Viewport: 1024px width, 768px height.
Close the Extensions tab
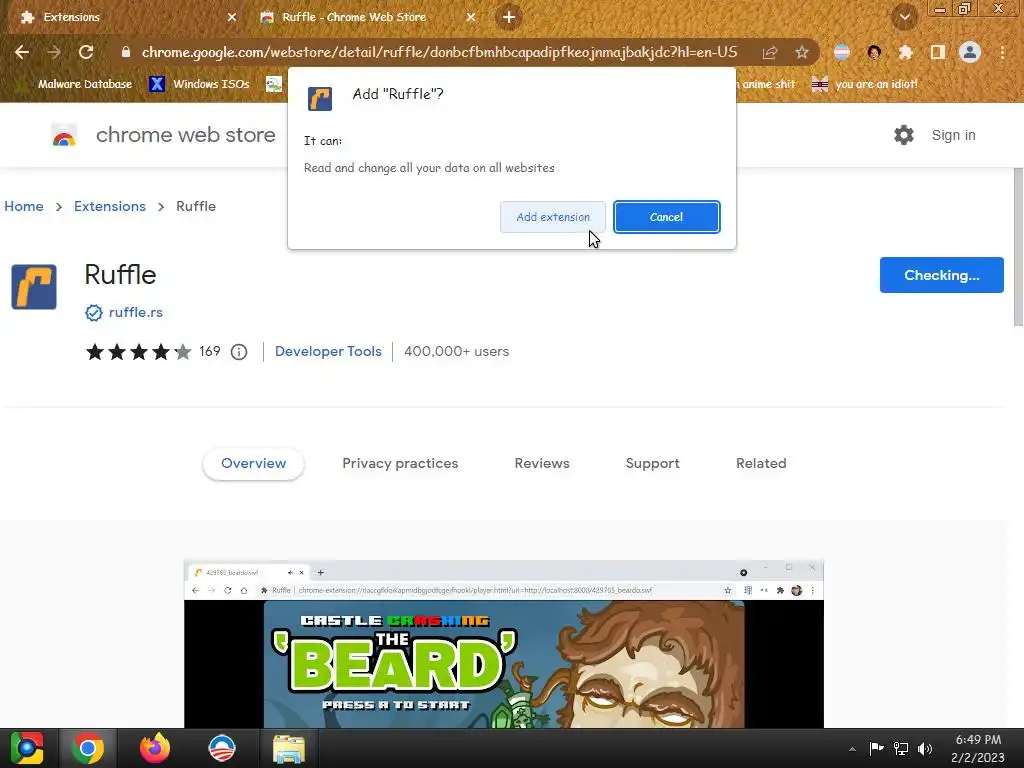tap(231, 17)
